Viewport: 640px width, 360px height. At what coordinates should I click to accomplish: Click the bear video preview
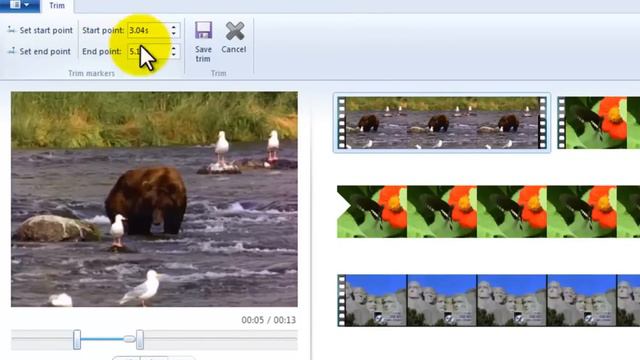(154, 199)
